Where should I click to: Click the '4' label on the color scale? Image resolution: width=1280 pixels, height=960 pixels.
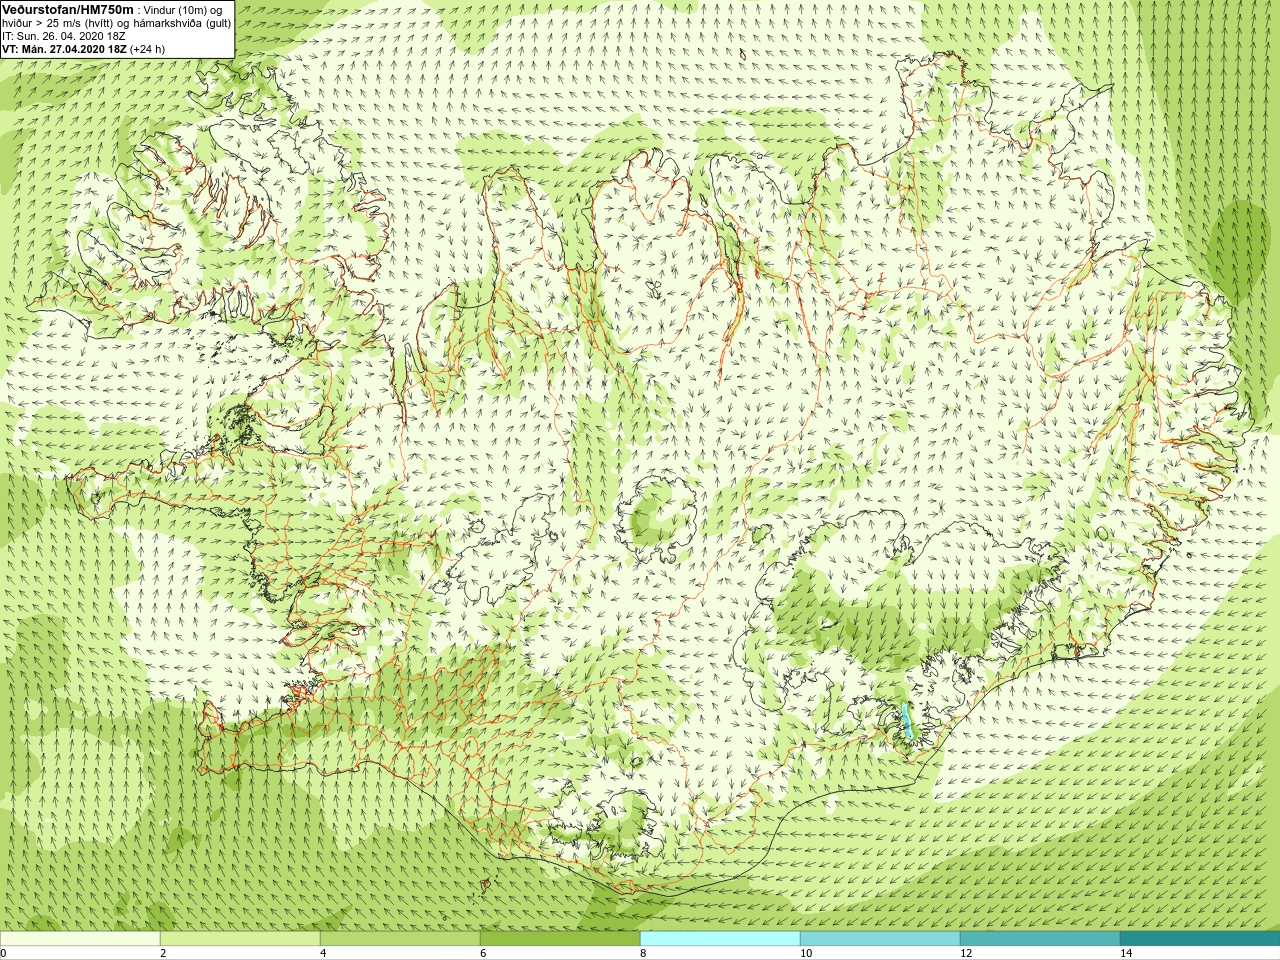tap(323, 953)
